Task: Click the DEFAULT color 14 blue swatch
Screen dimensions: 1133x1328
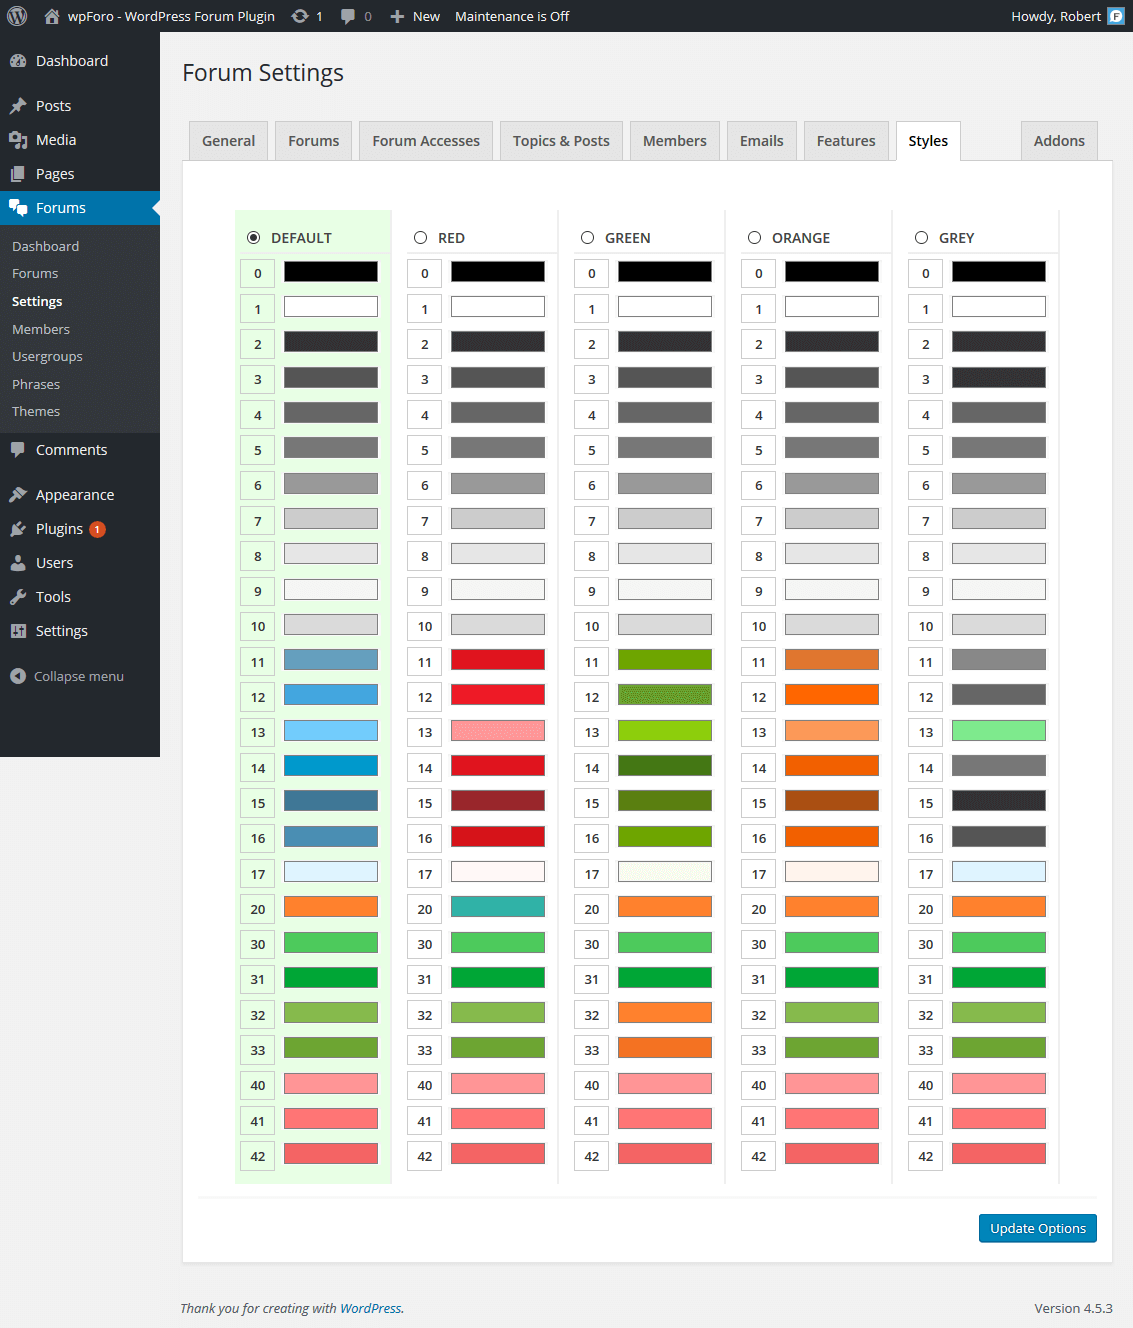Action: coord(331,766)
